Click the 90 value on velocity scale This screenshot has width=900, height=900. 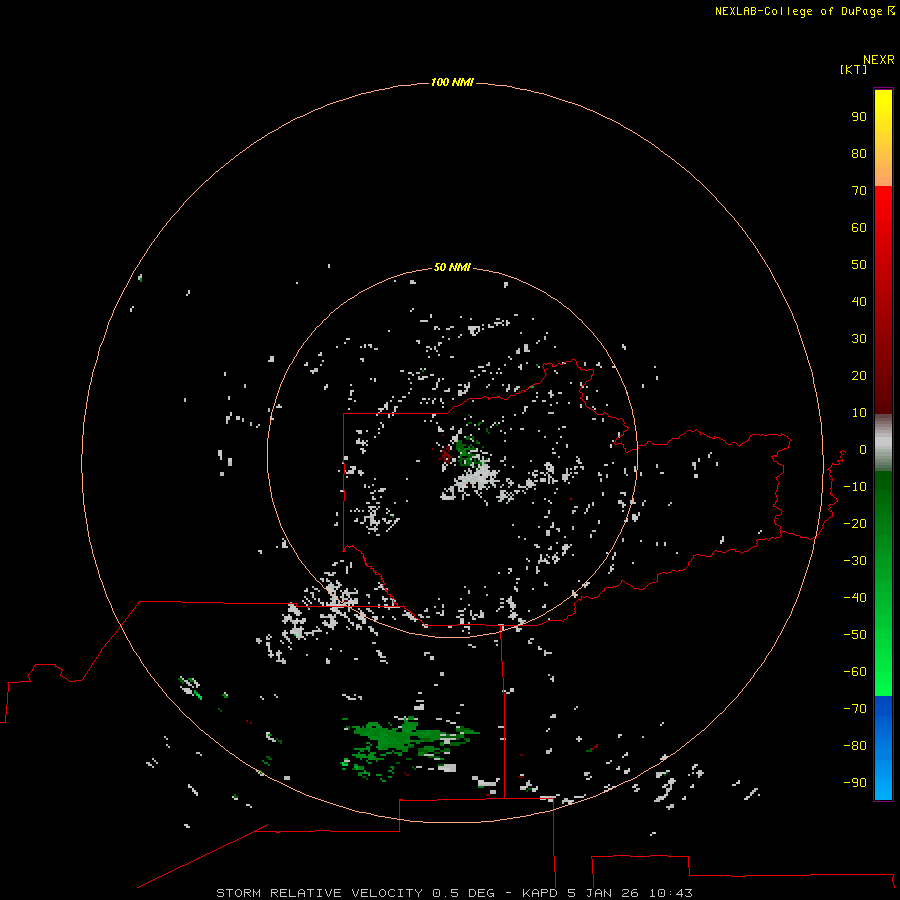tap(859, 117)
